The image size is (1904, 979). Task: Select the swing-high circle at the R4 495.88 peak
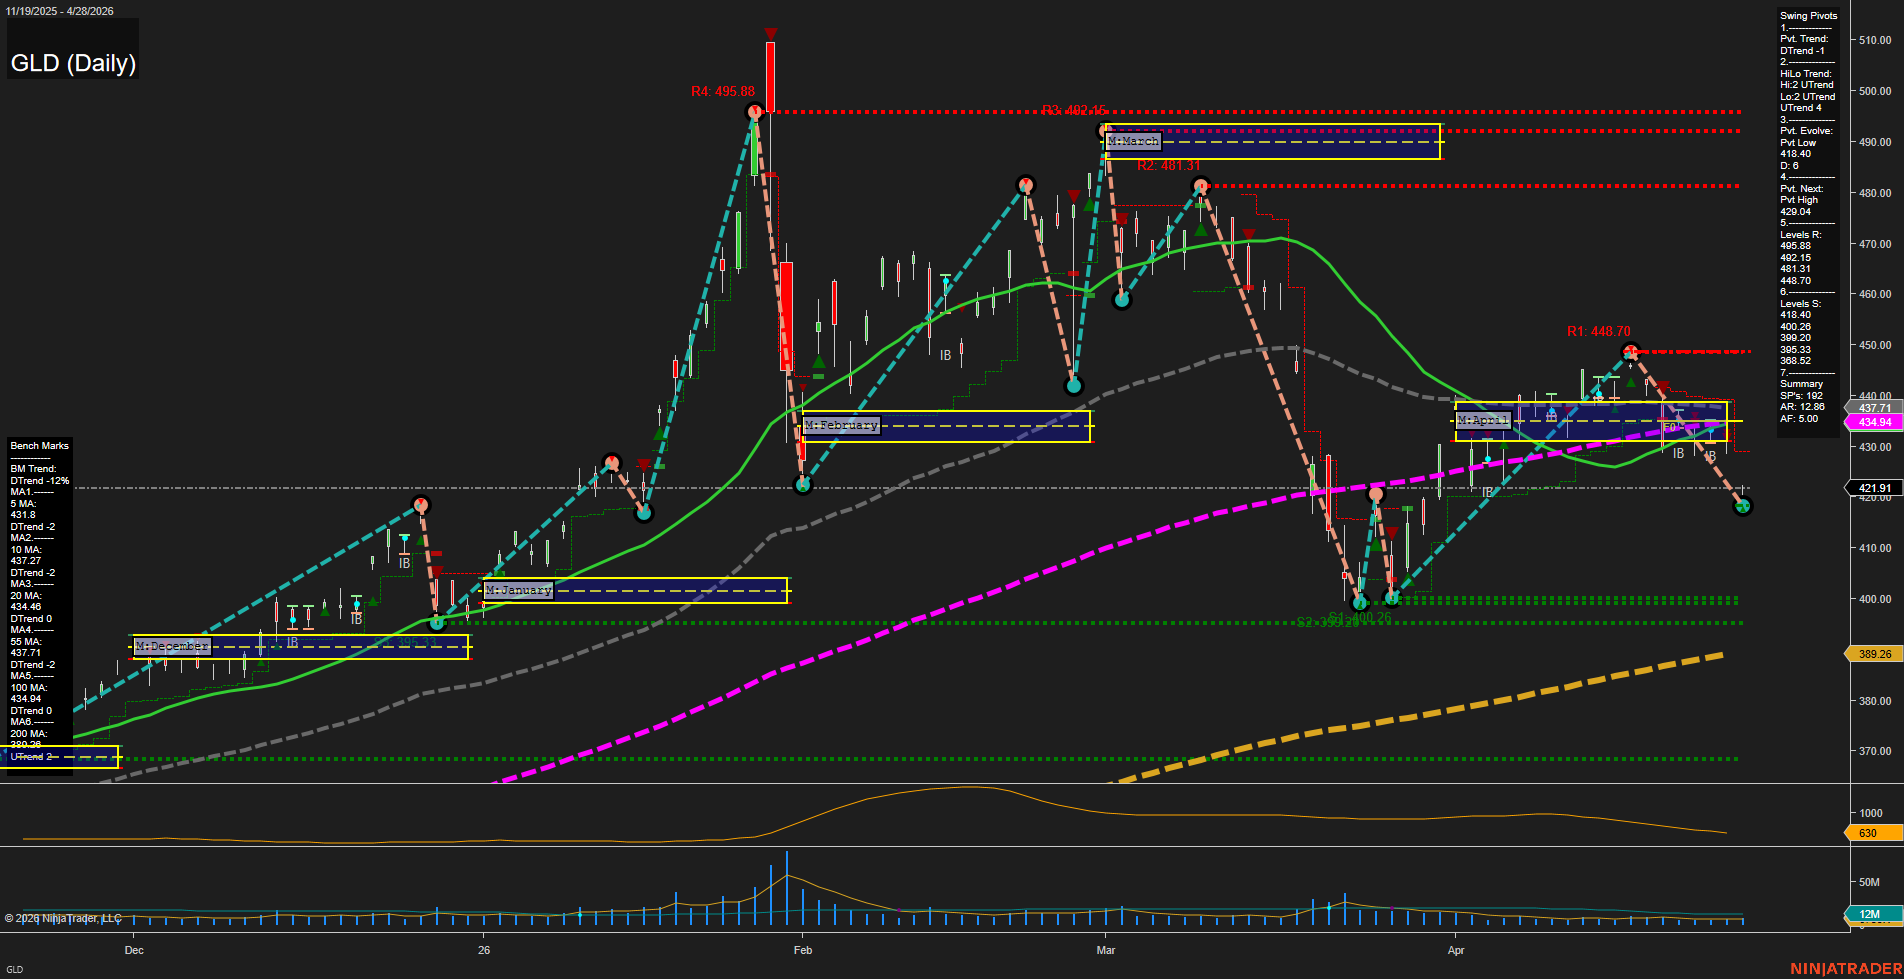click(754, 111)
